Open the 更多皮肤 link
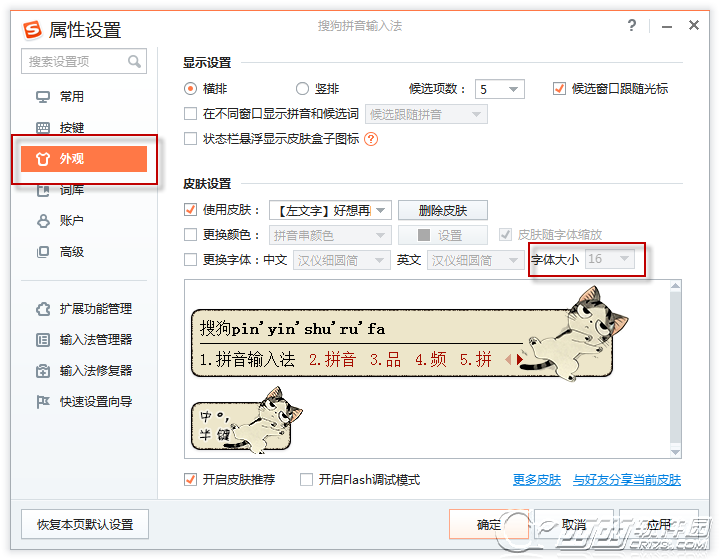The height and width of the screenshot is (560, 720). 537,480
